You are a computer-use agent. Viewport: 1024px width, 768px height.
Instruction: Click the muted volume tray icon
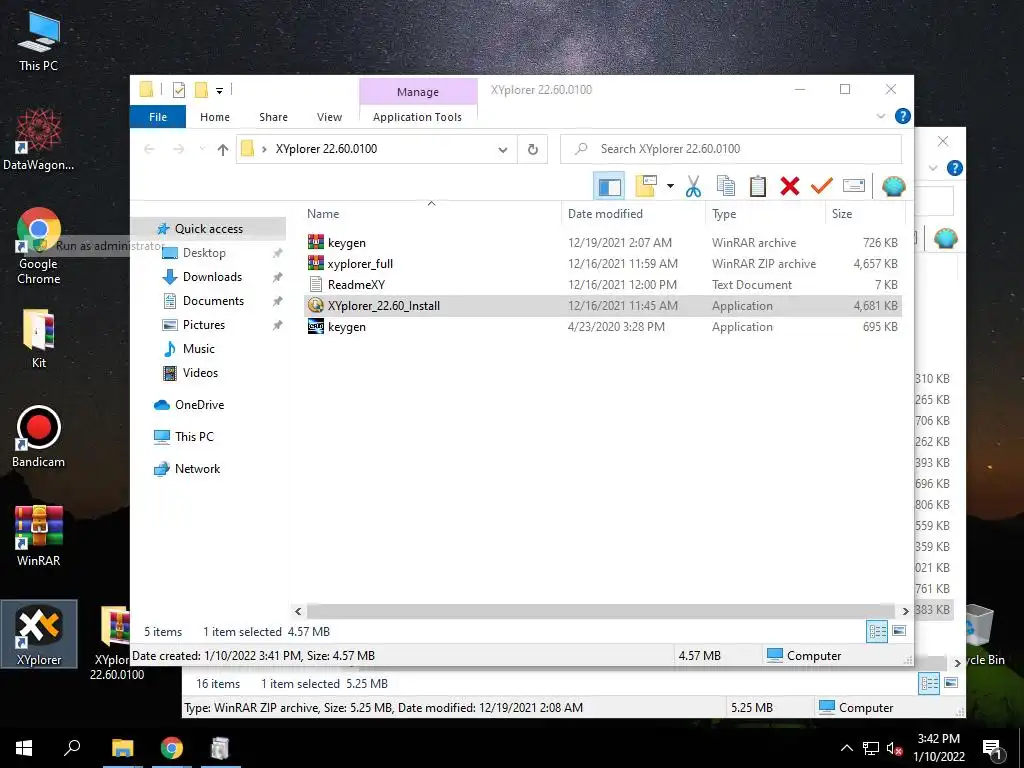click(894, 749)
